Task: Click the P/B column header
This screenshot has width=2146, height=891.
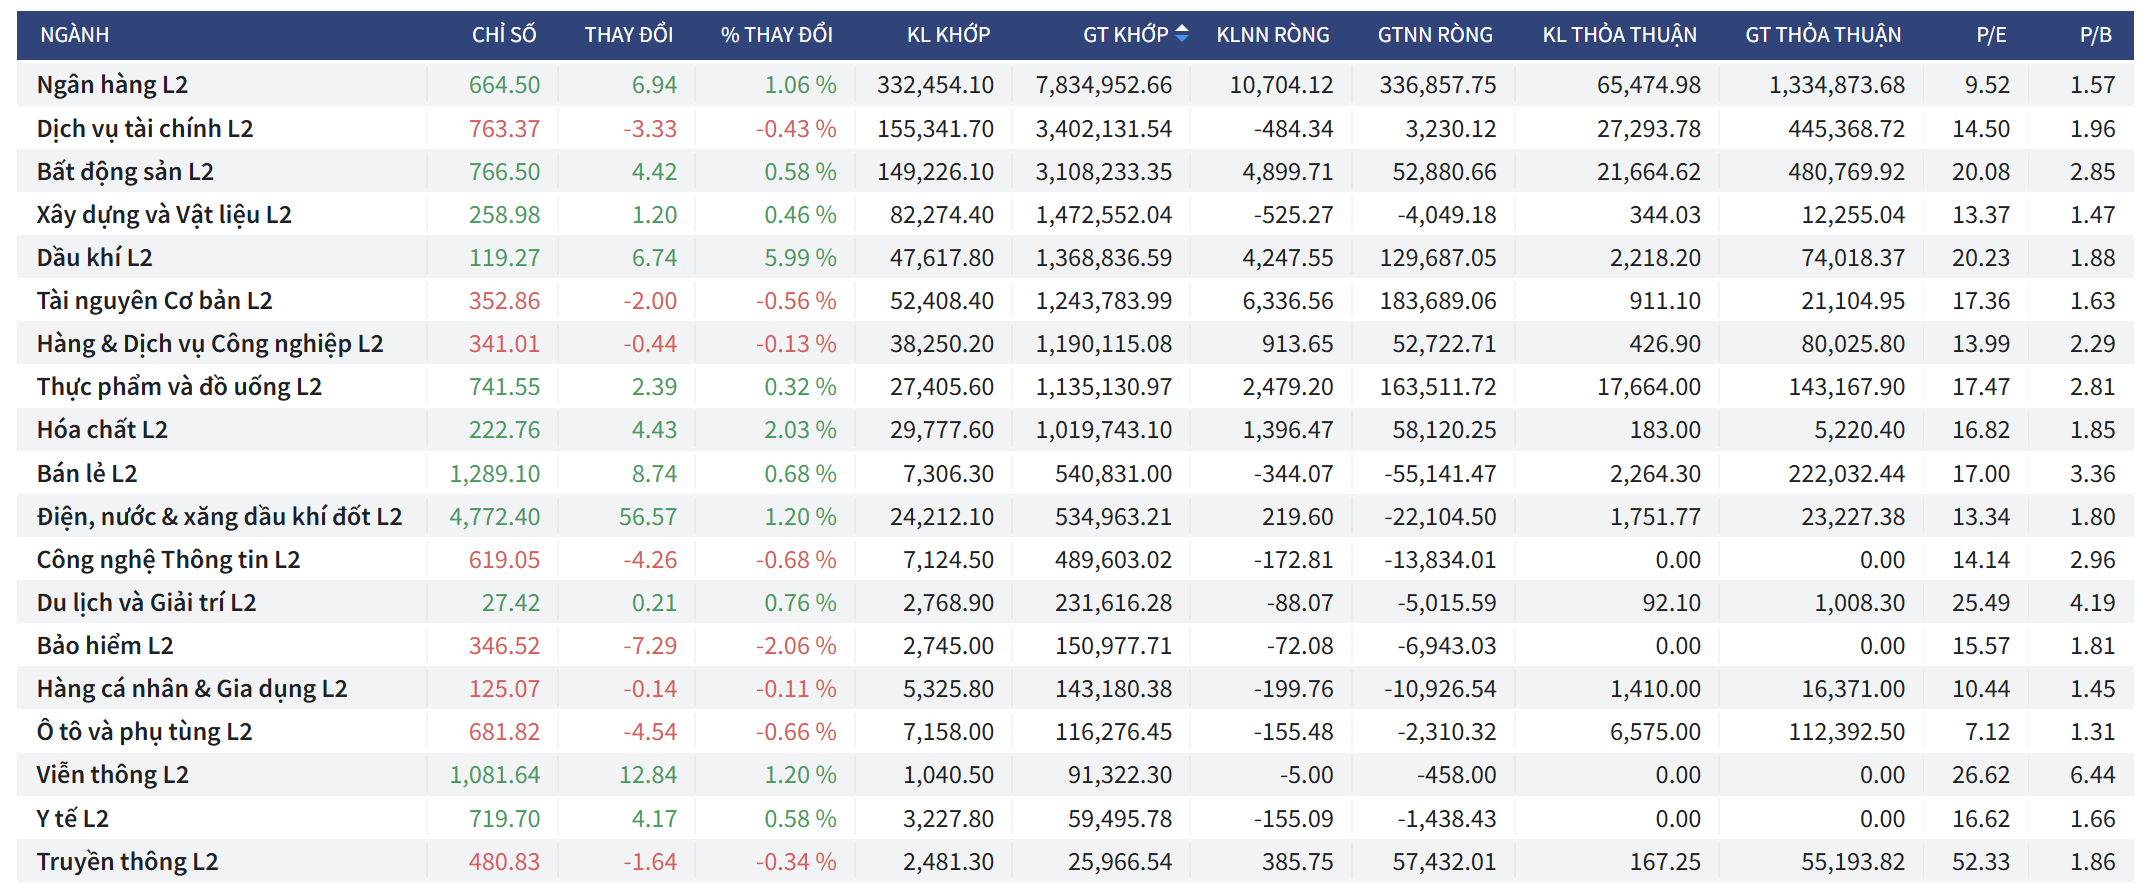Action: [x=2095, y=35]
